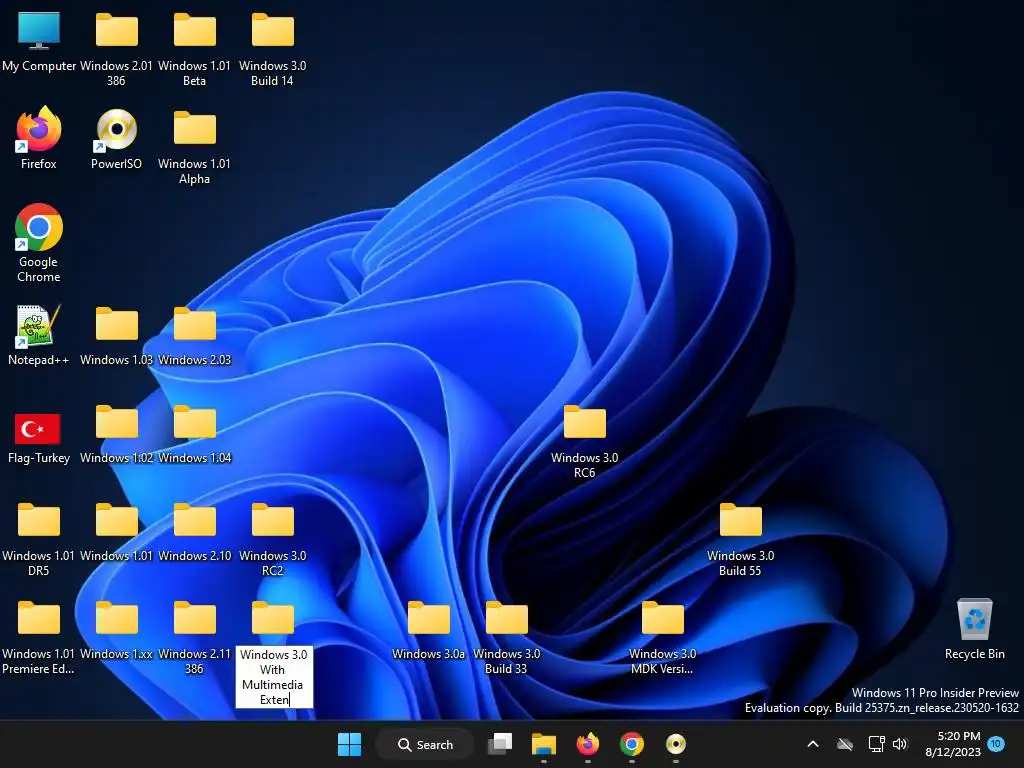This screenshot has height=768, width=1024.
Task: Switch to Firefox in the taskbar
Action: (x=588, y=744)
